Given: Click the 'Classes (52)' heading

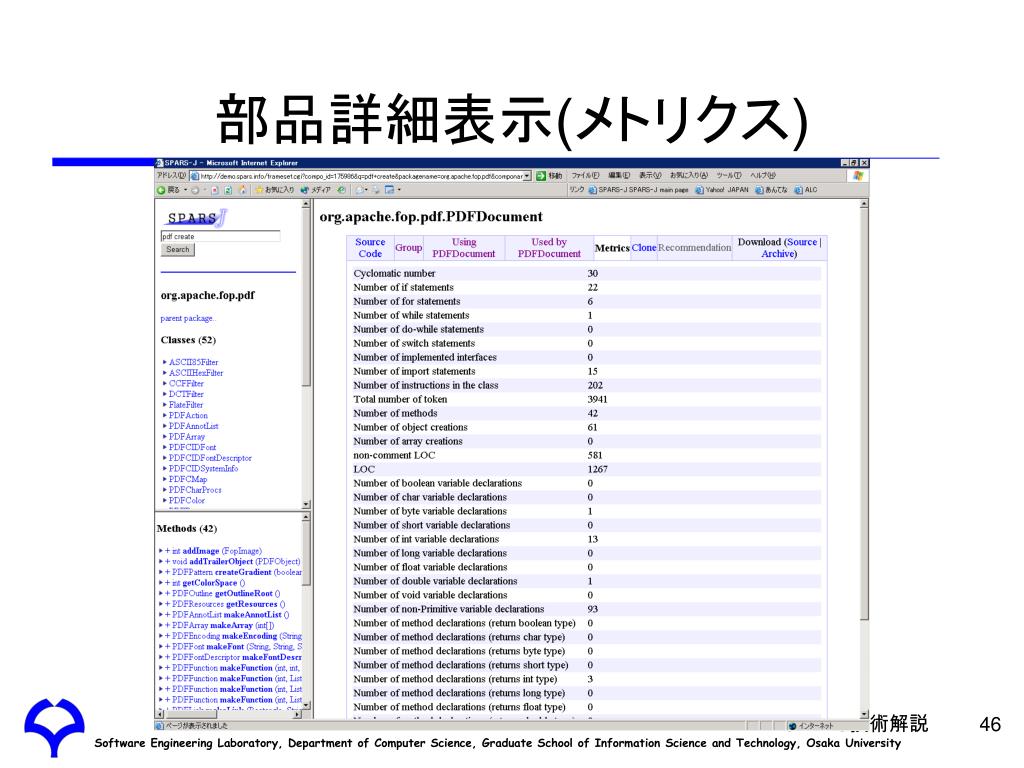Looking at the screenshot, I should point(188,340).
